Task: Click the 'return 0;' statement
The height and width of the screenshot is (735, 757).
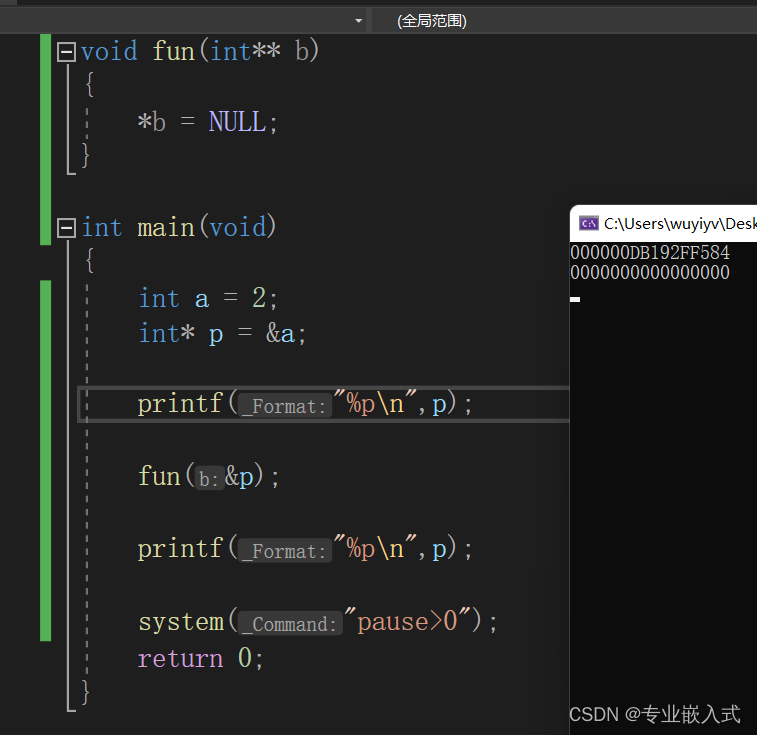Action: (201, 658)
